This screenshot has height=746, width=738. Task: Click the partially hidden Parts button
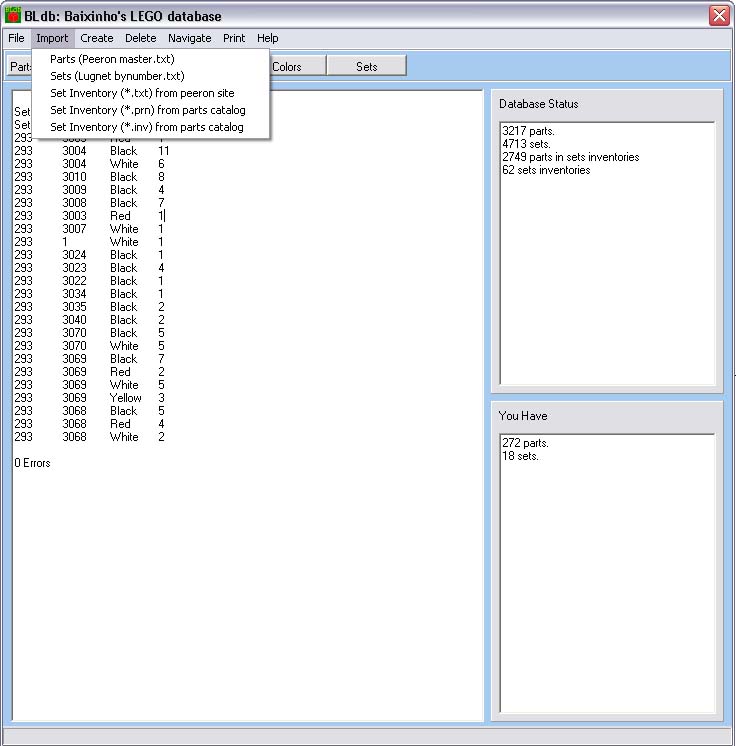pyautogui.click(x=20, y=67)
